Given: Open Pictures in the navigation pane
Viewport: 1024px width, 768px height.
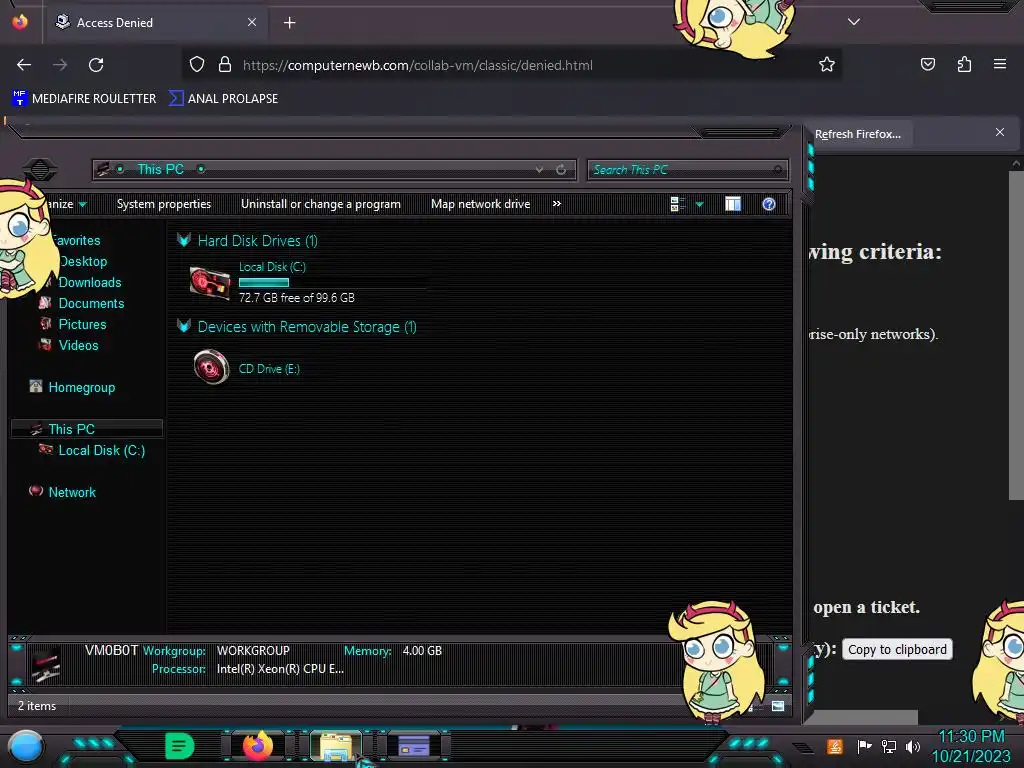Looking at the screenshot, I should (x=82, y=324).
